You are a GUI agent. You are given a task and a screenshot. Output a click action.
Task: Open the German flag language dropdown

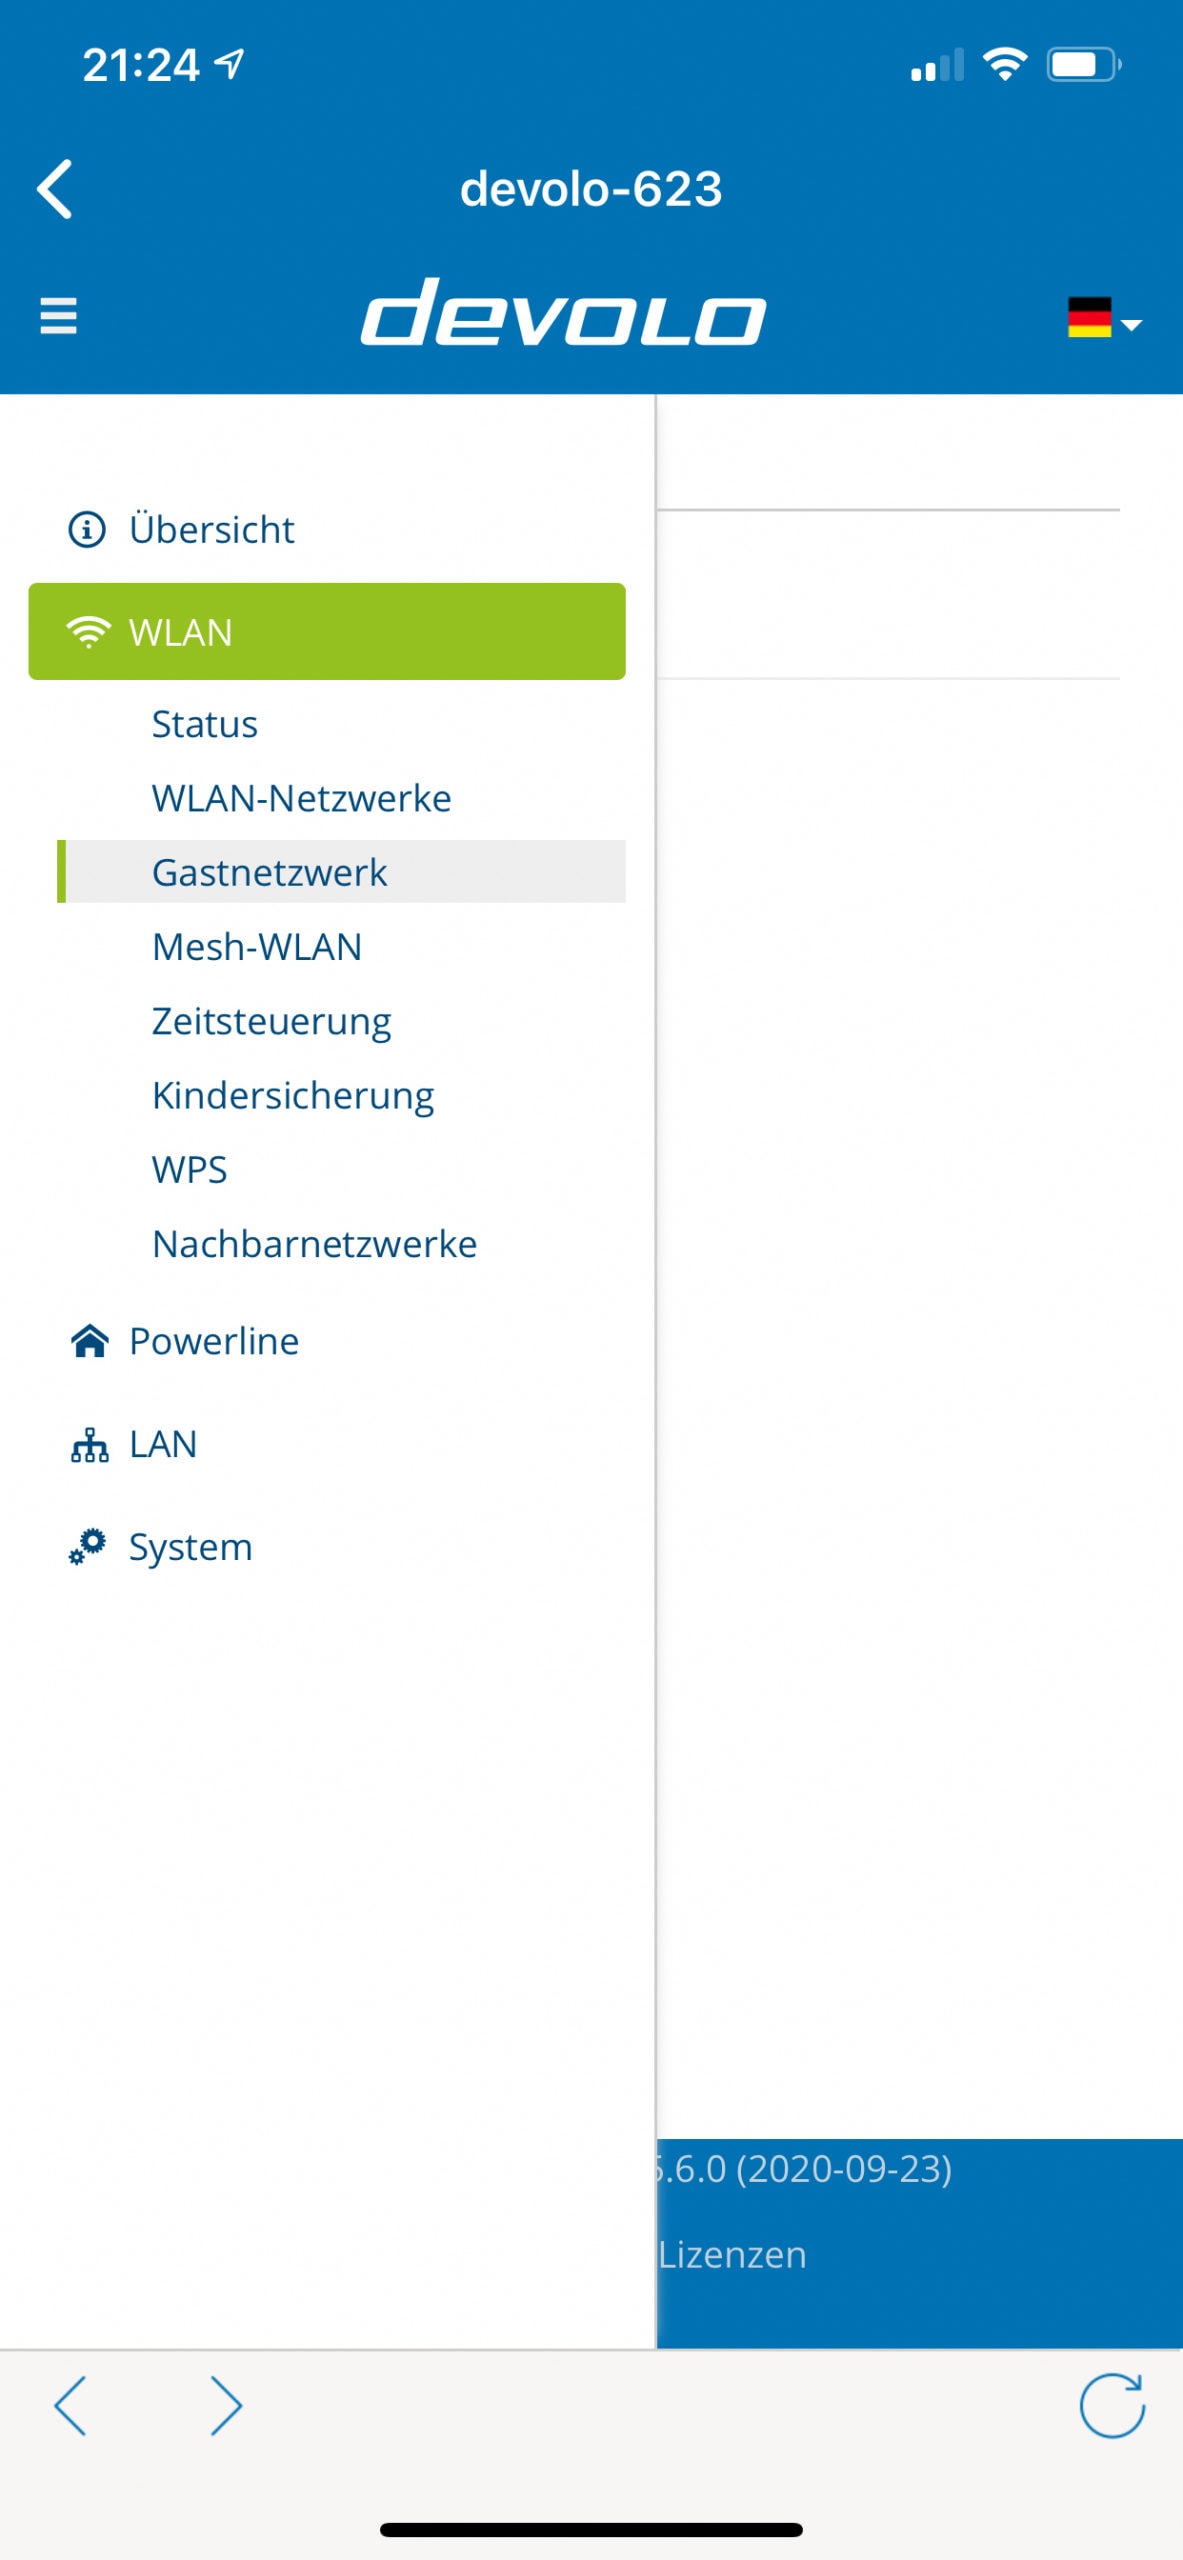click(x=1104, y=318)
